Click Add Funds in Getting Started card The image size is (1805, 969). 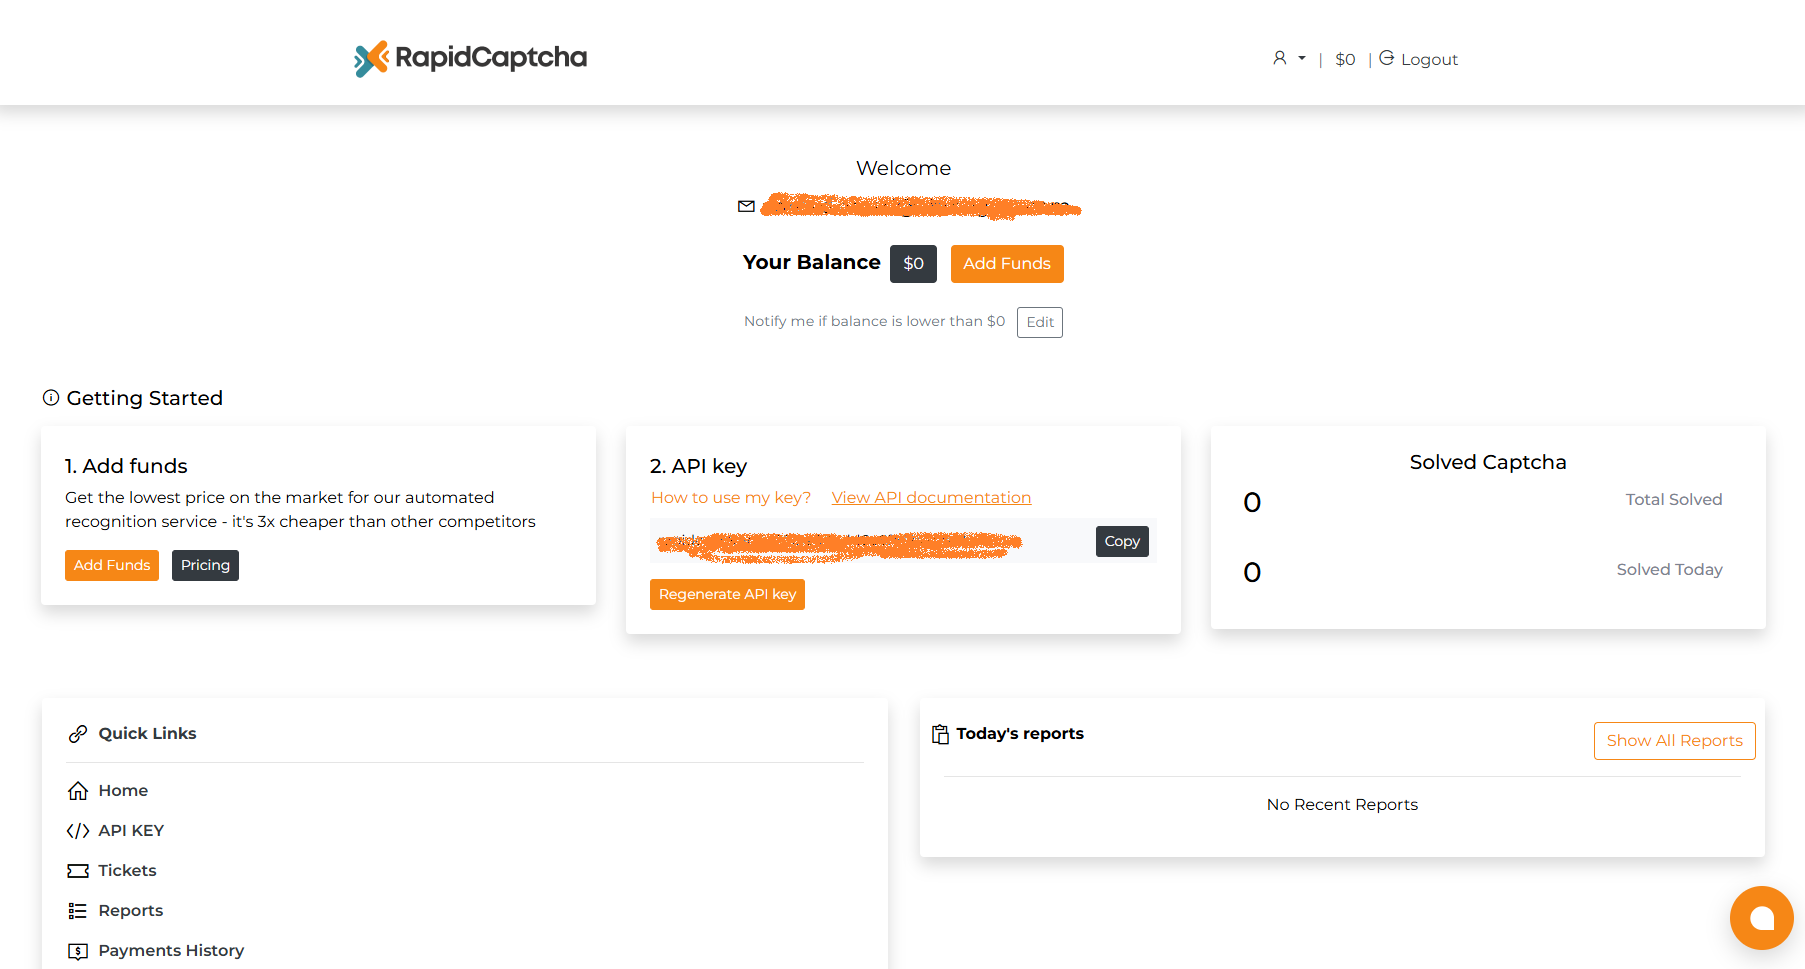point(112,565)
